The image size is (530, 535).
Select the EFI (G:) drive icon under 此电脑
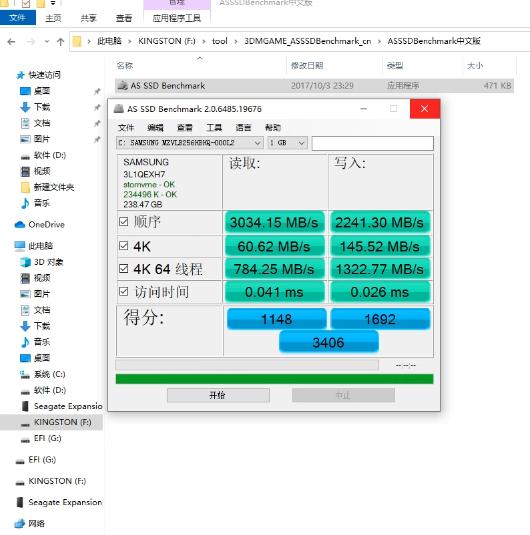(x=26, y=439)
